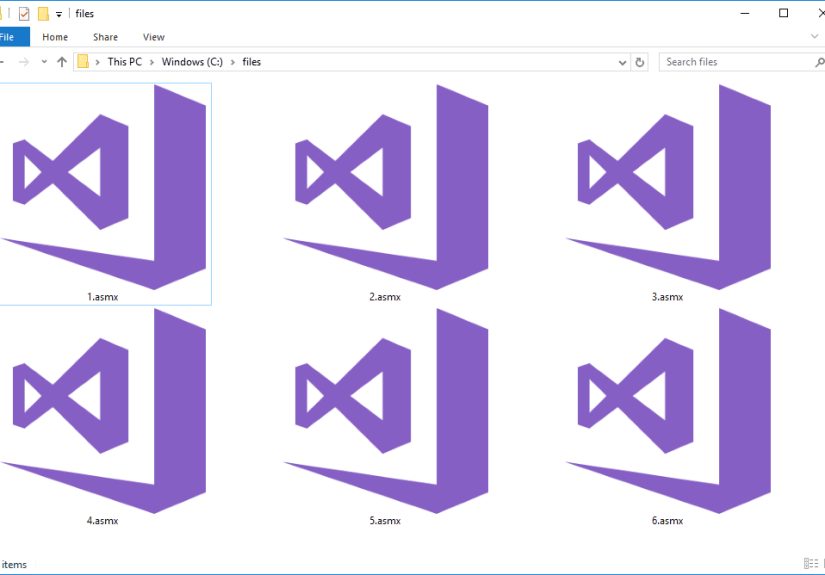825x575 pixels.
Task: Switch to the Share ribbon tab
Action: point(105,37)
